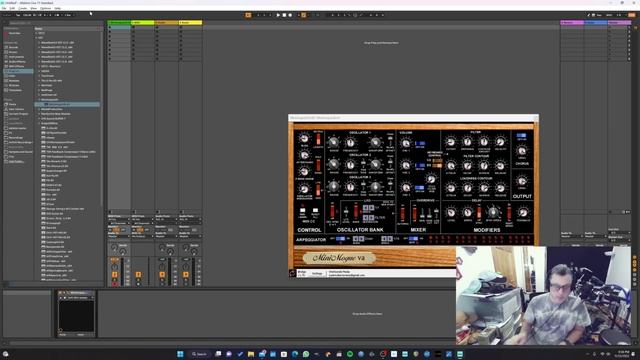Click first track's pan knob in mixer
640x360 pixels.
(115, 267)
